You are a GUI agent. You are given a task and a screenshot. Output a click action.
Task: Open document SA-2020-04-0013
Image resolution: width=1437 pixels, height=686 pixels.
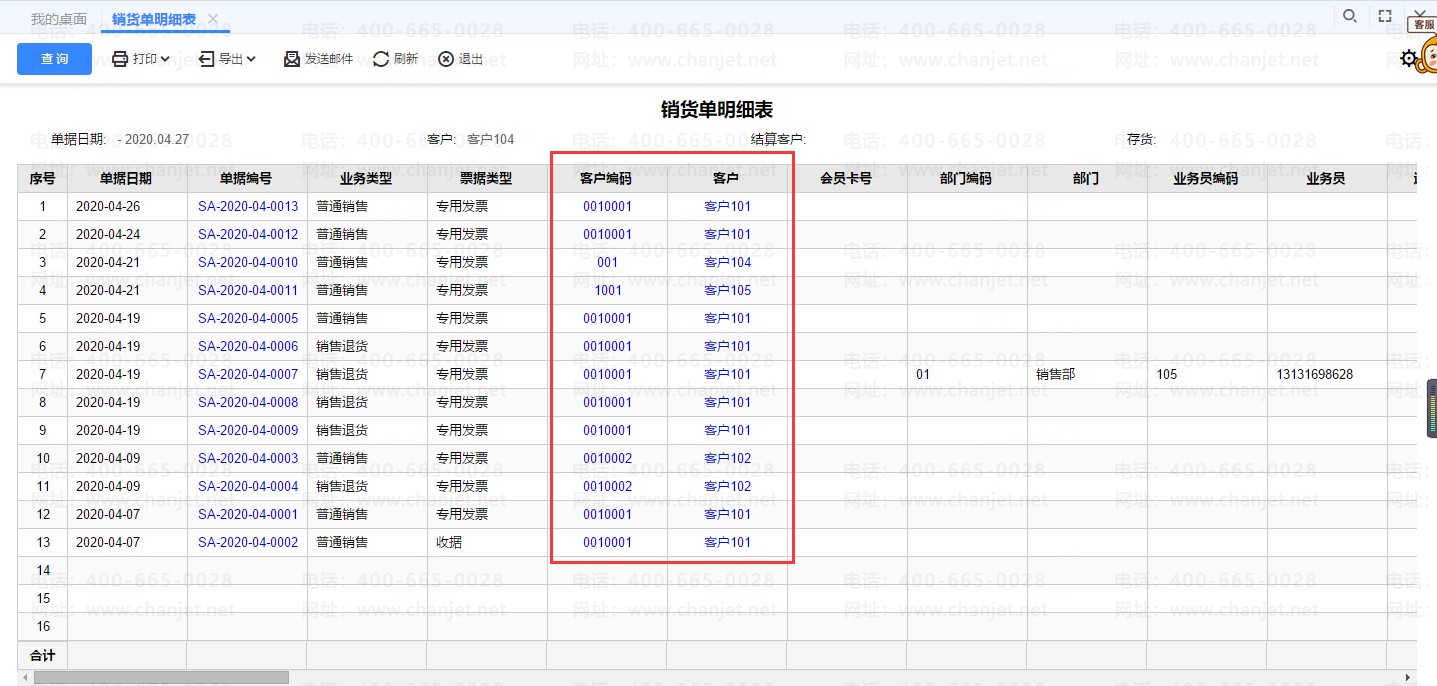coord(248,207)
